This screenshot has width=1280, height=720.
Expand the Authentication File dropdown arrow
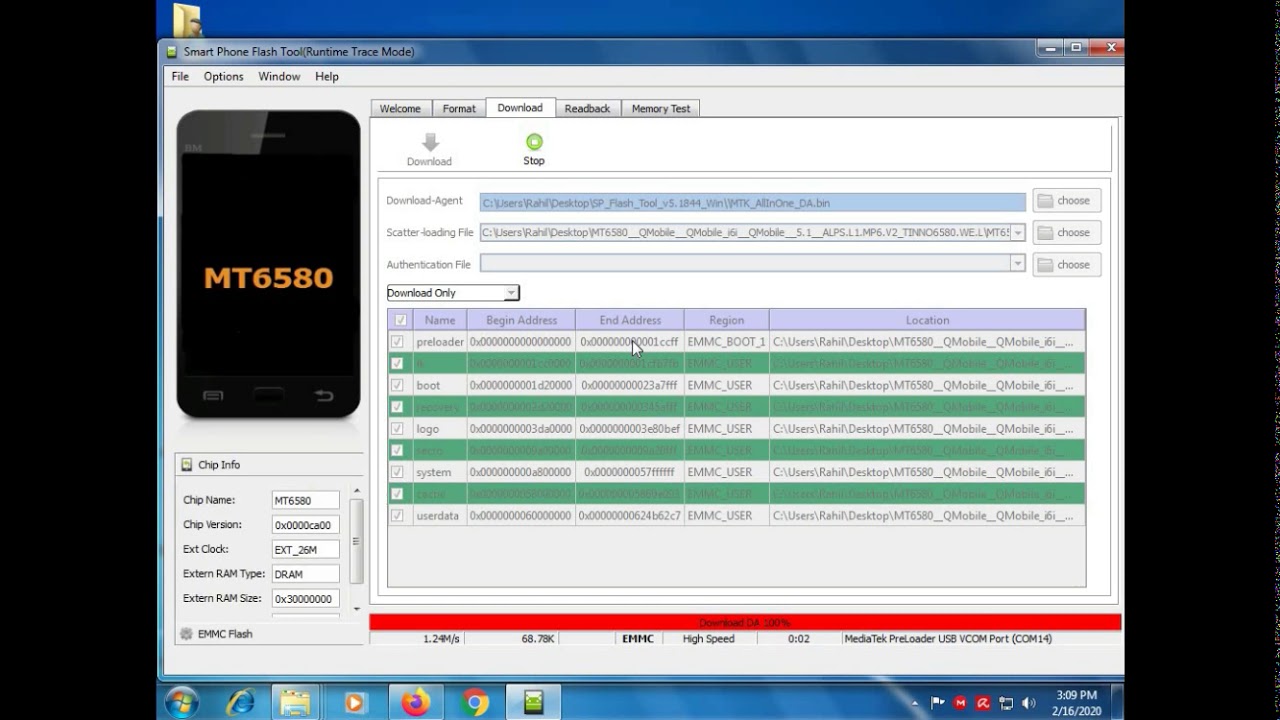1018,264
